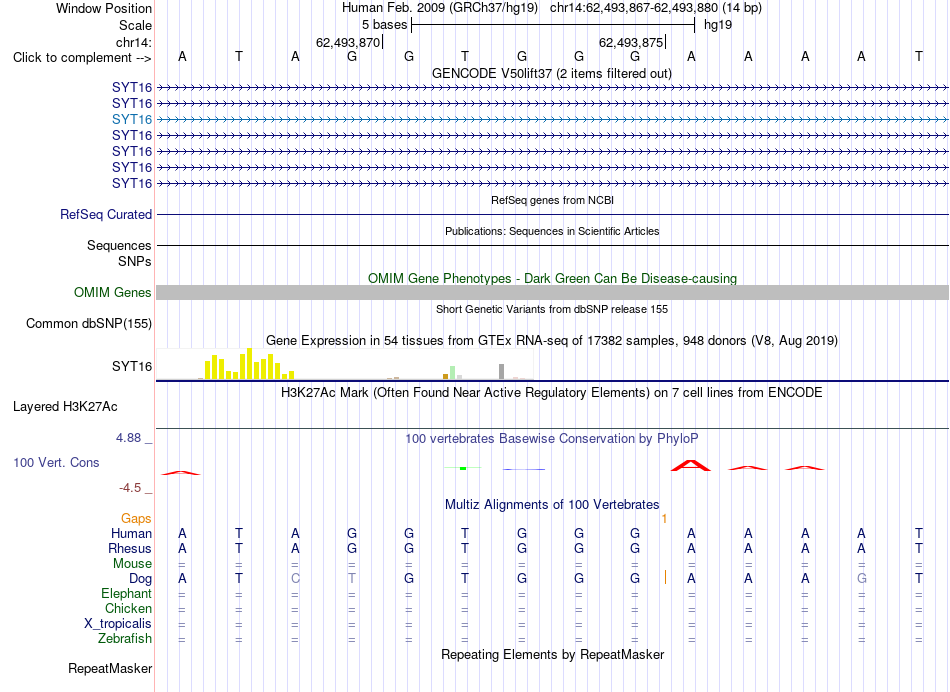Click the gray C base in the Dog row
Screen dimensions: 950x692
click(x=295, y=579)
